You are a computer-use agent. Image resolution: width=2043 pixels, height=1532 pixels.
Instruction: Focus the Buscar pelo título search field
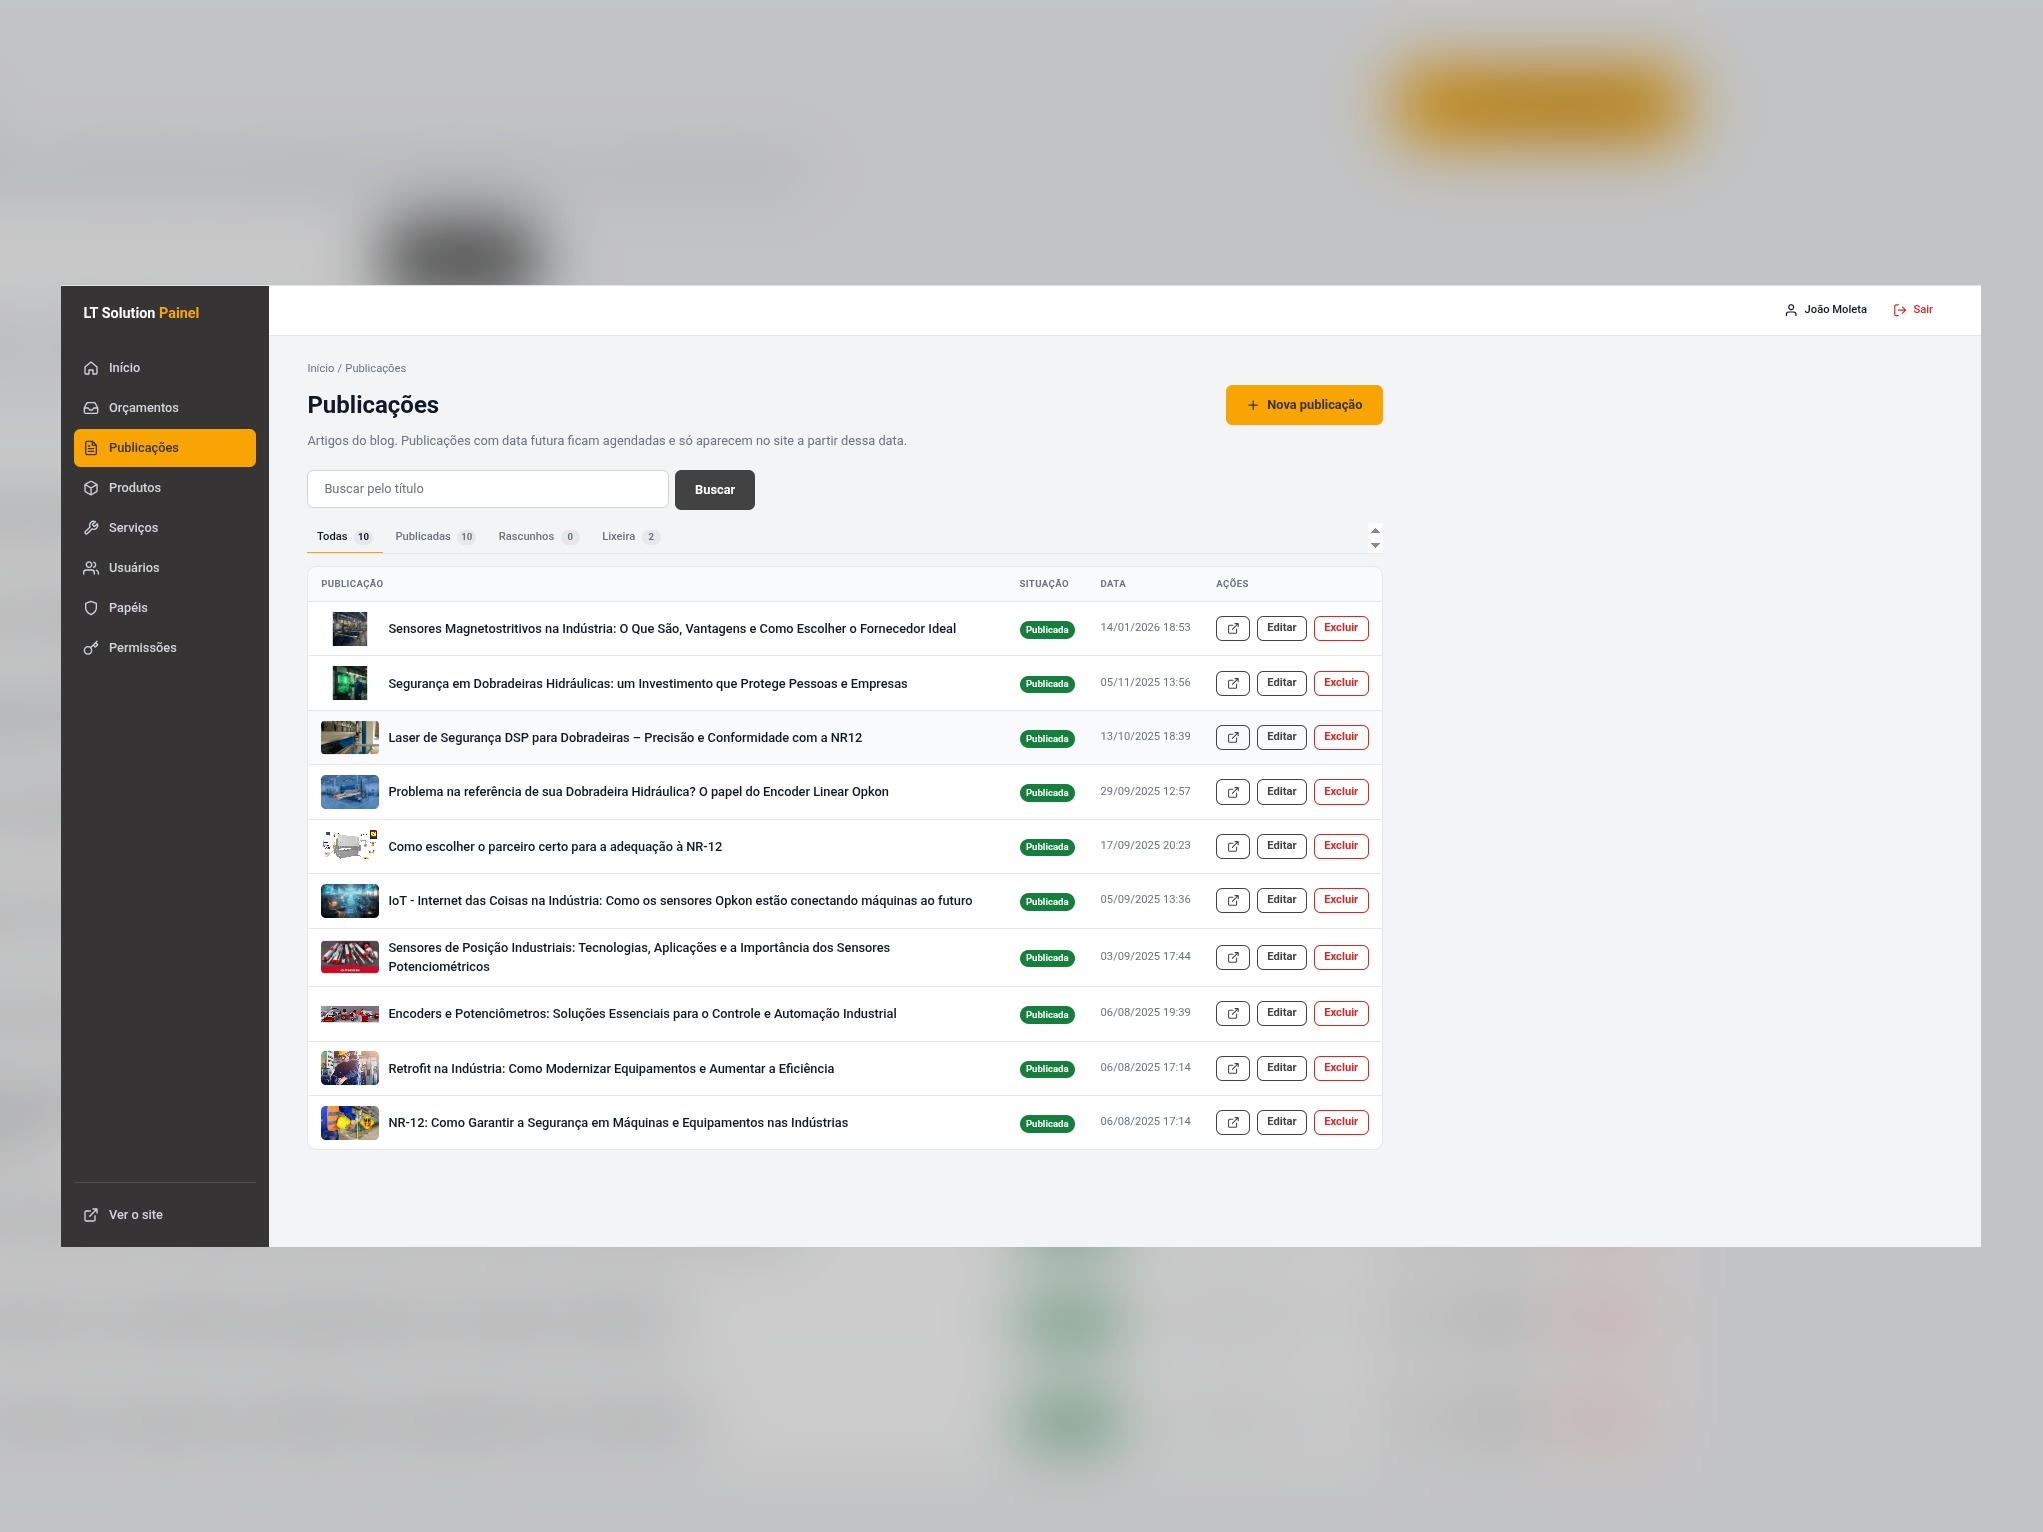[488, 489]
